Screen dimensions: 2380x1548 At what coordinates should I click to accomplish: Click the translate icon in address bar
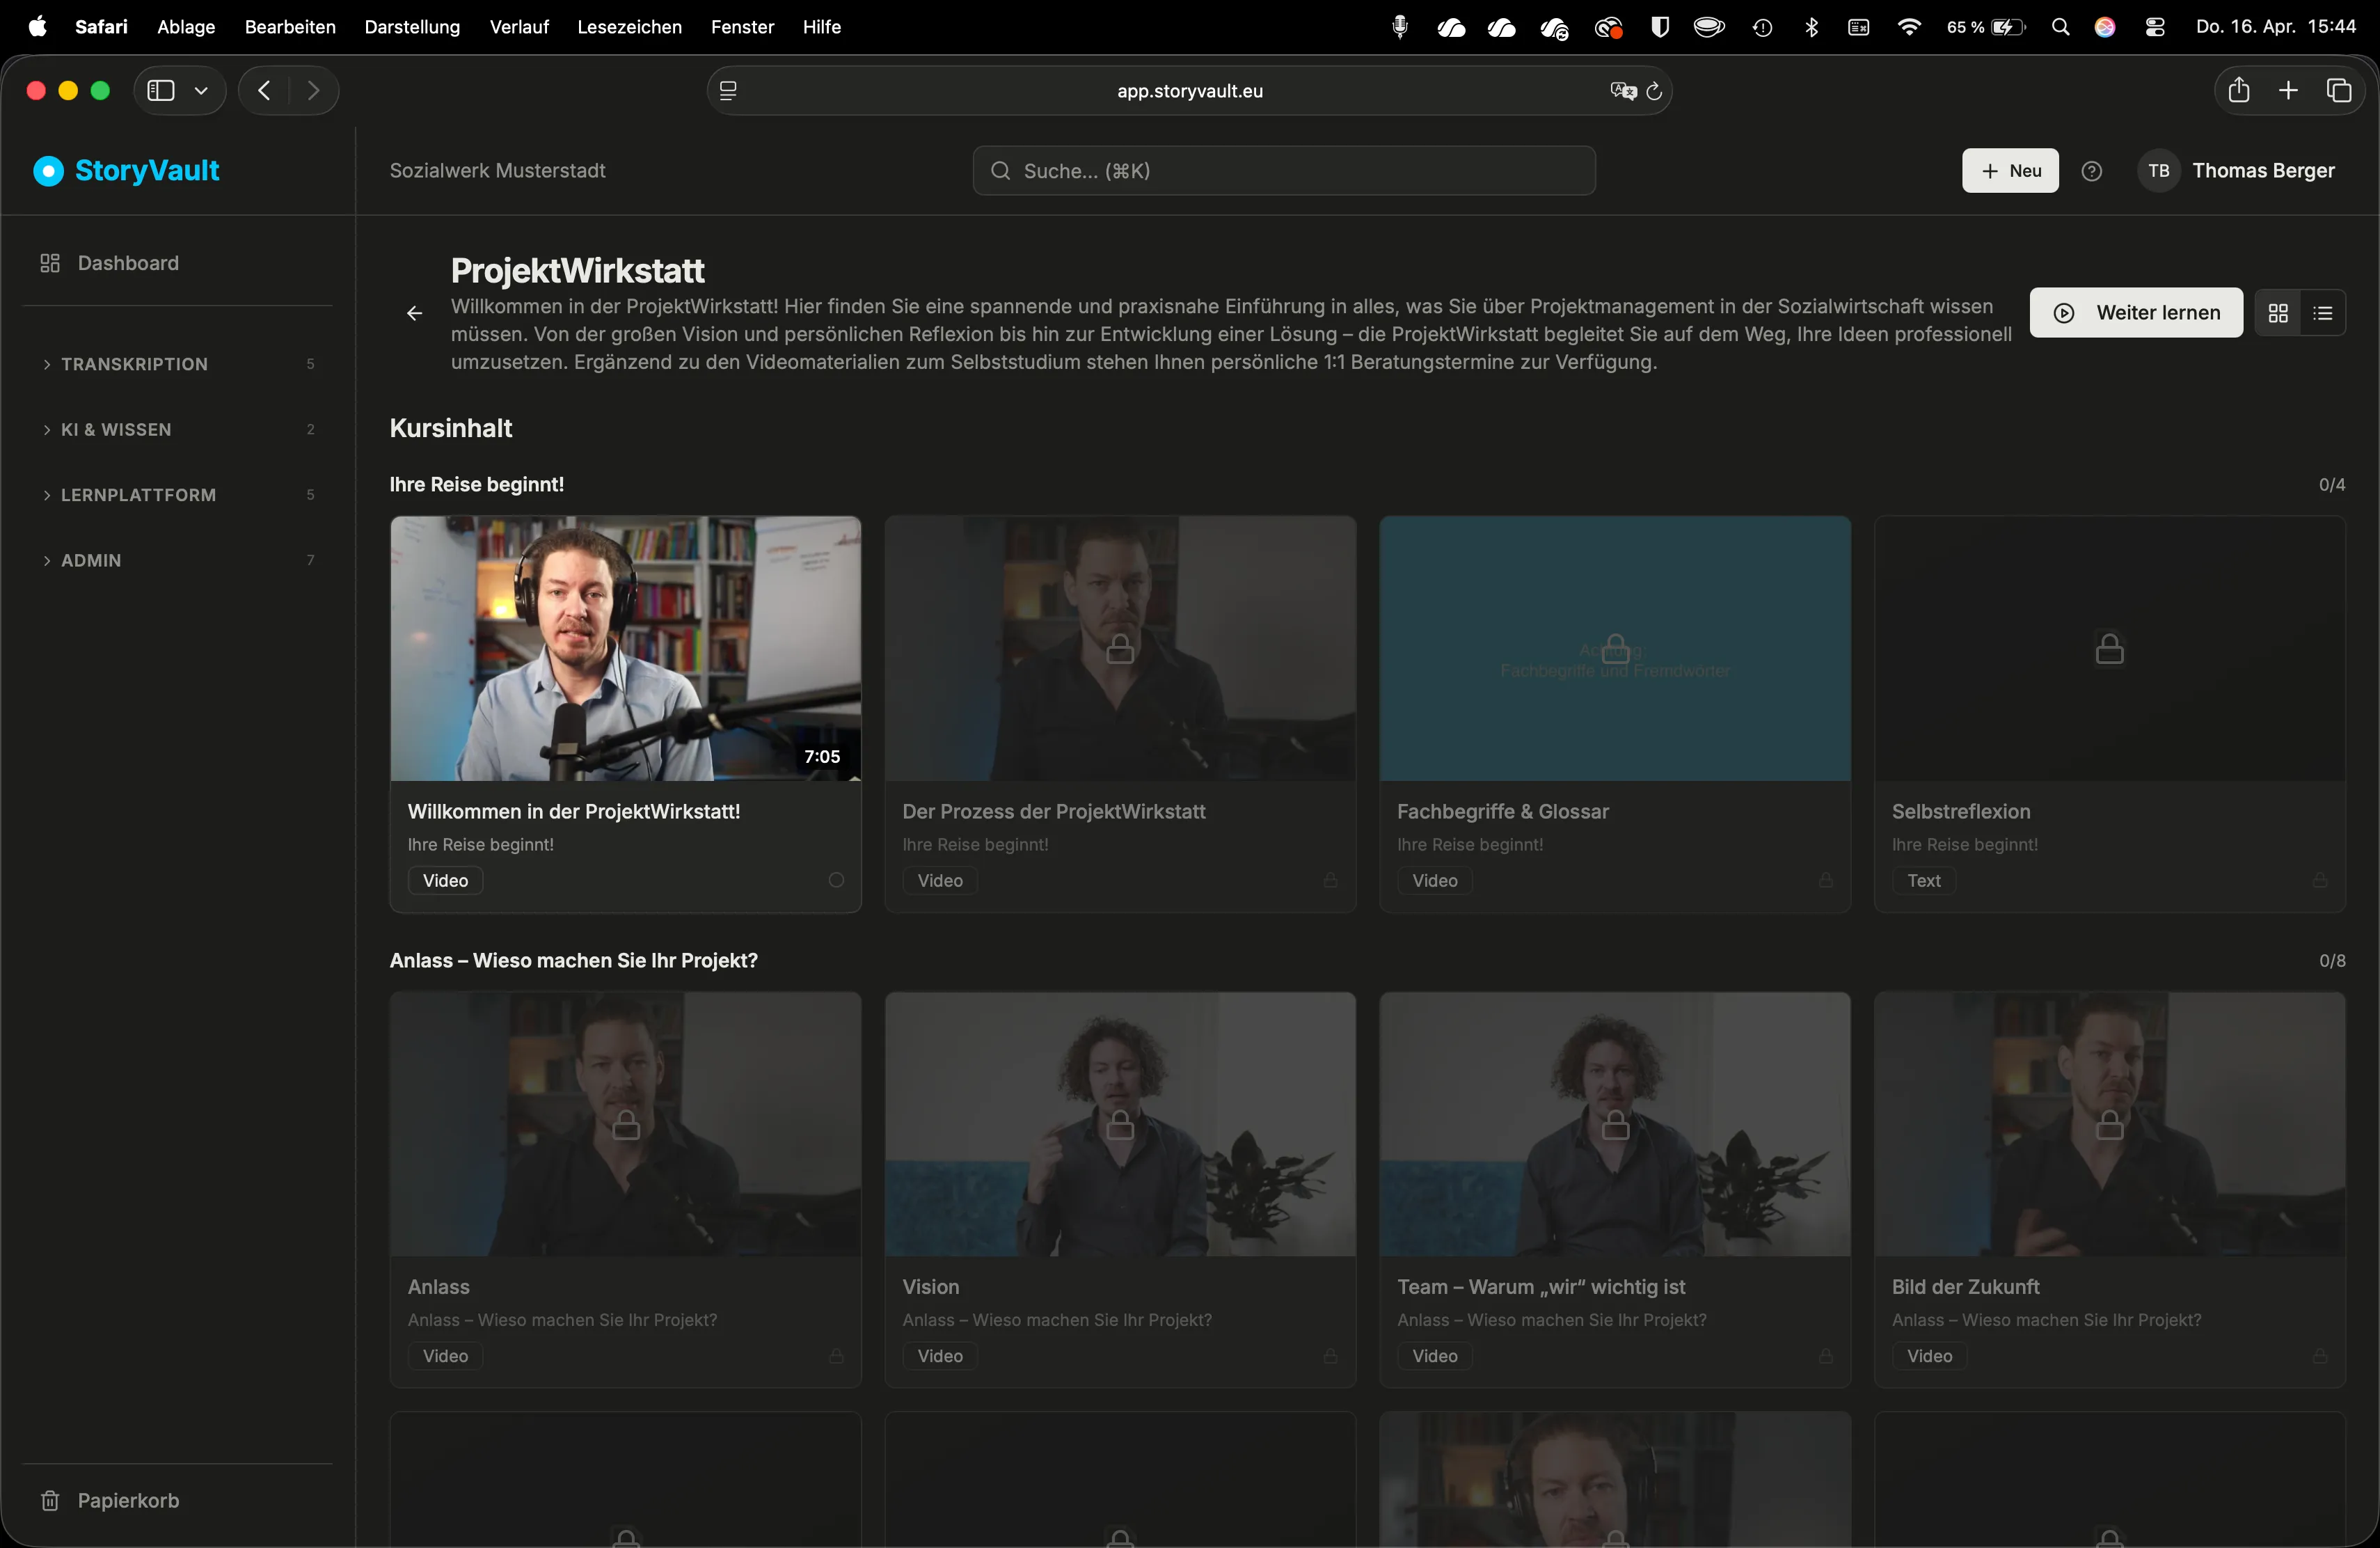tap(1623, 91)
